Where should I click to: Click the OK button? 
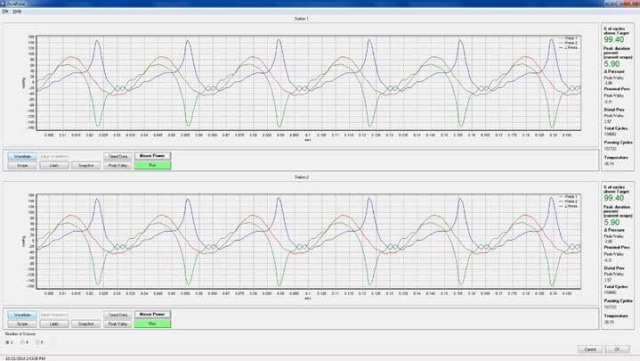click(617, 349)
